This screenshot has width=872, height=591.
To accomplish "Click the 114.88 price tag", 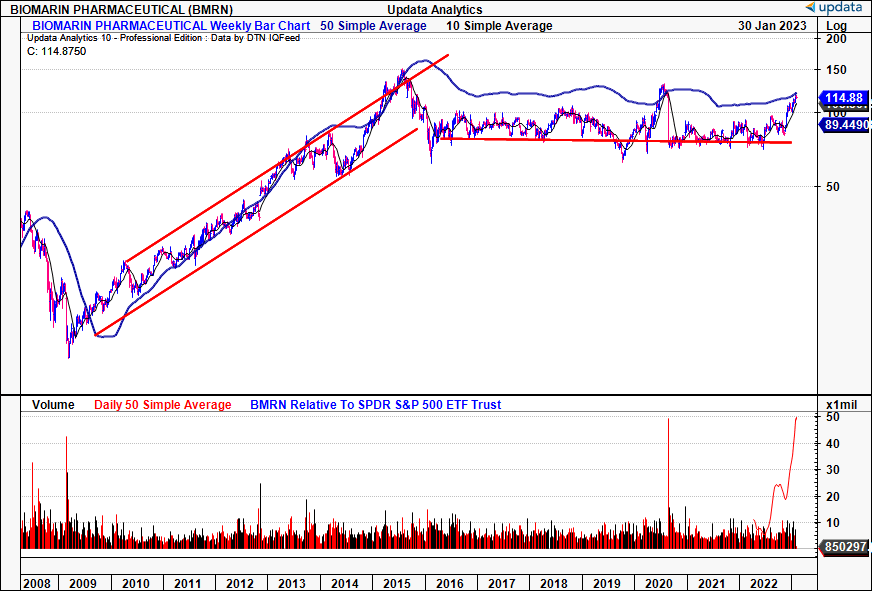I will tap(844, 98).
